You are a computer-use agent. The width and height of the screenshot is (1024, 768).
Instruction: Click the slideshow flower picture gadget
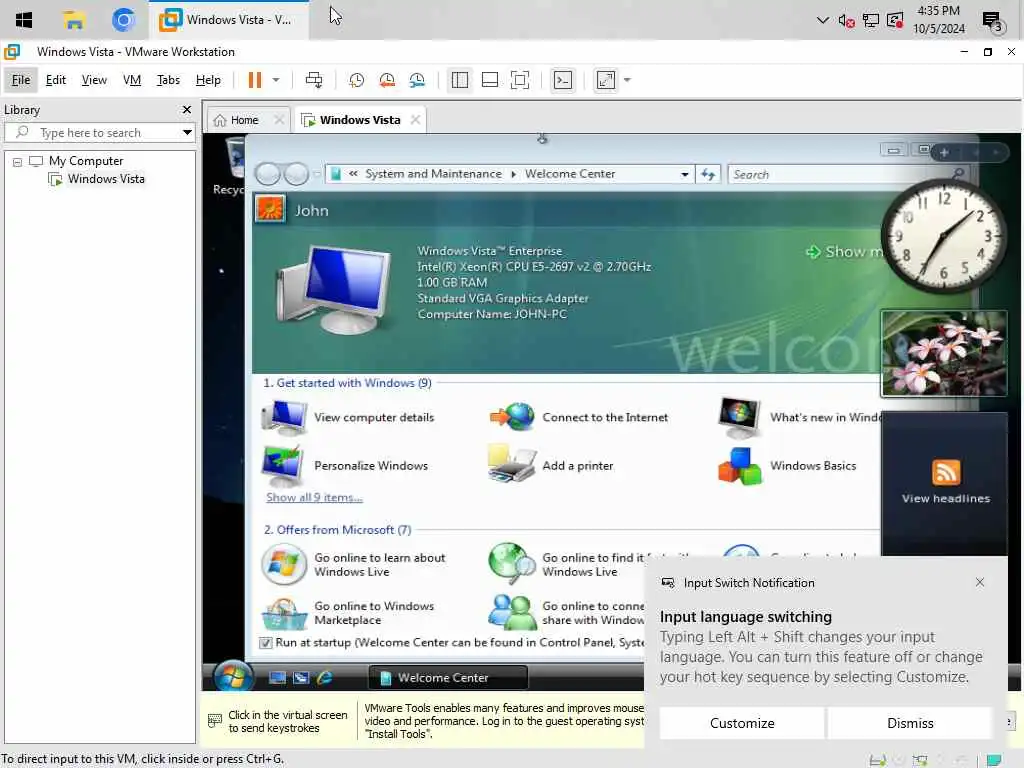[x=944, y=353]
